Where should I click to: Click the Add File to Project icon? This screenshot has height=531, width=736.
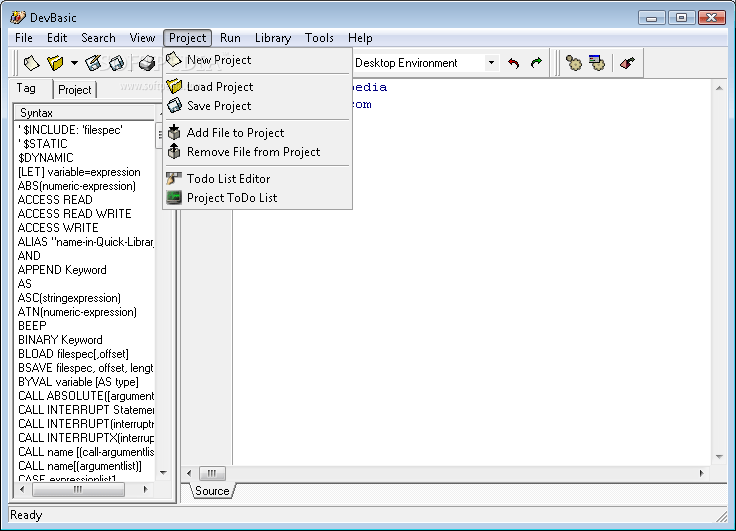pos(174,132)
